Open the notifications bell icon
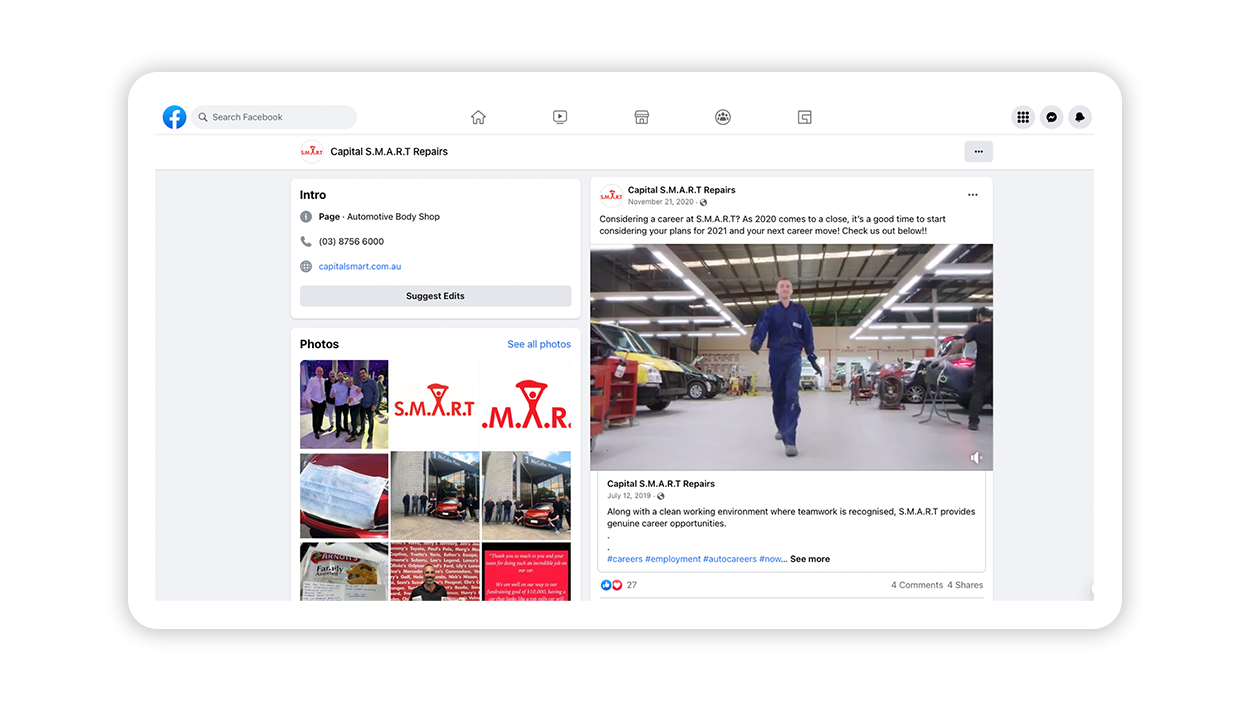Viewport: 1248px width, 702px height. 1080,117
